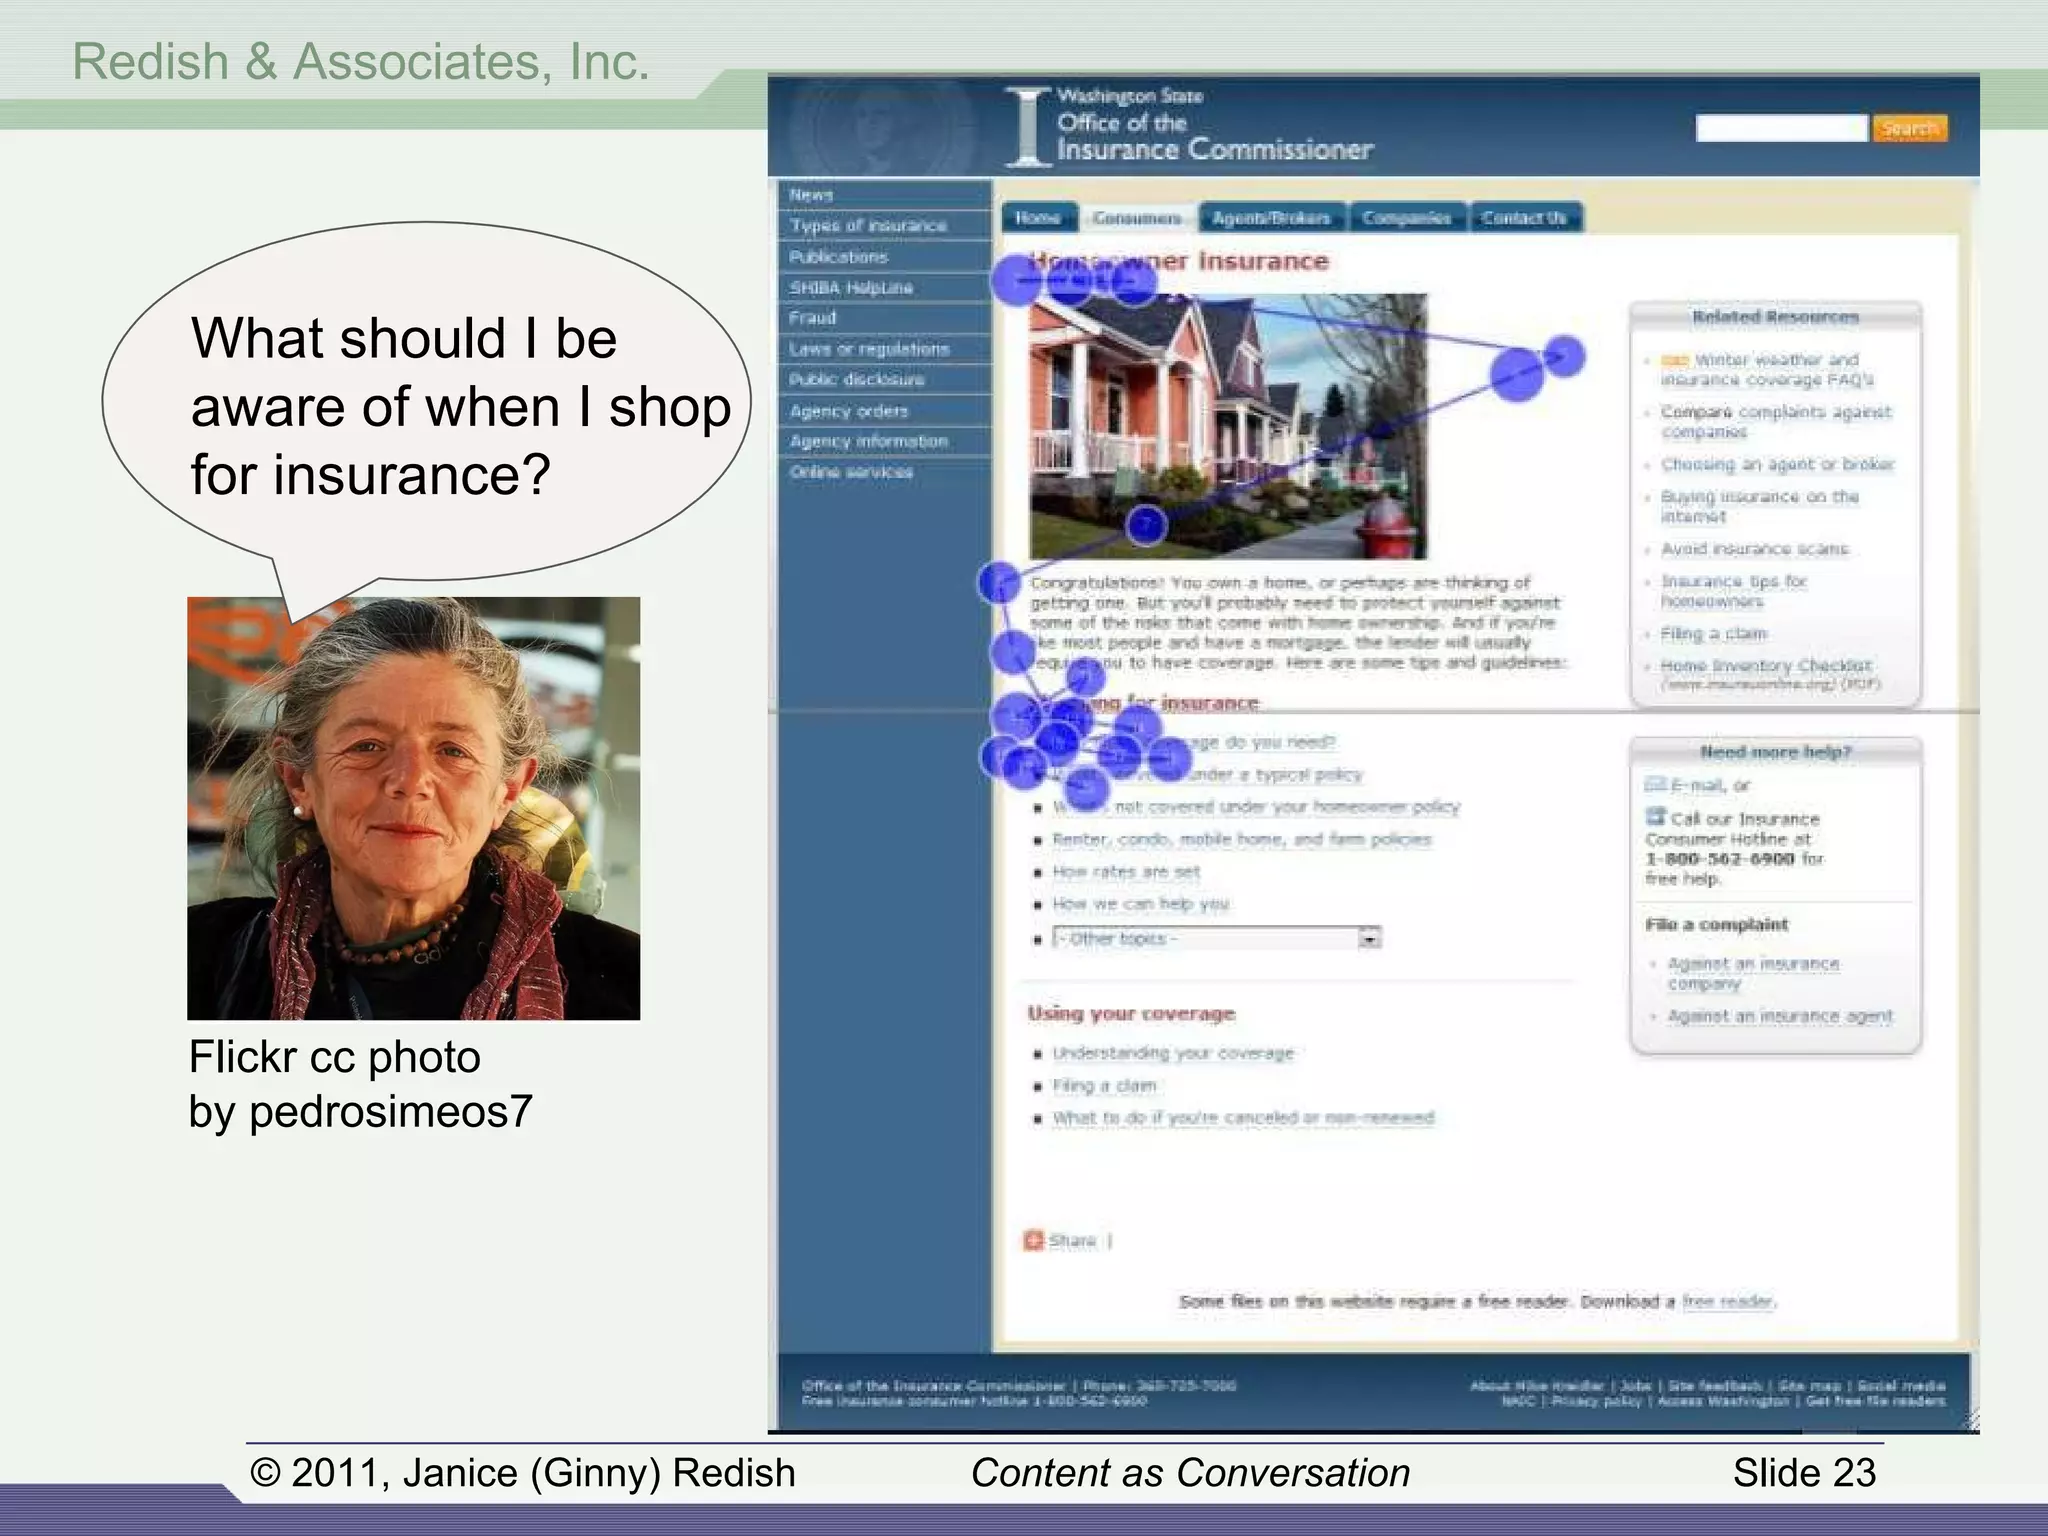Screen dimensions: 2048x1536
Task: Click the Share plus icon
Action: click(1033, 1240)
